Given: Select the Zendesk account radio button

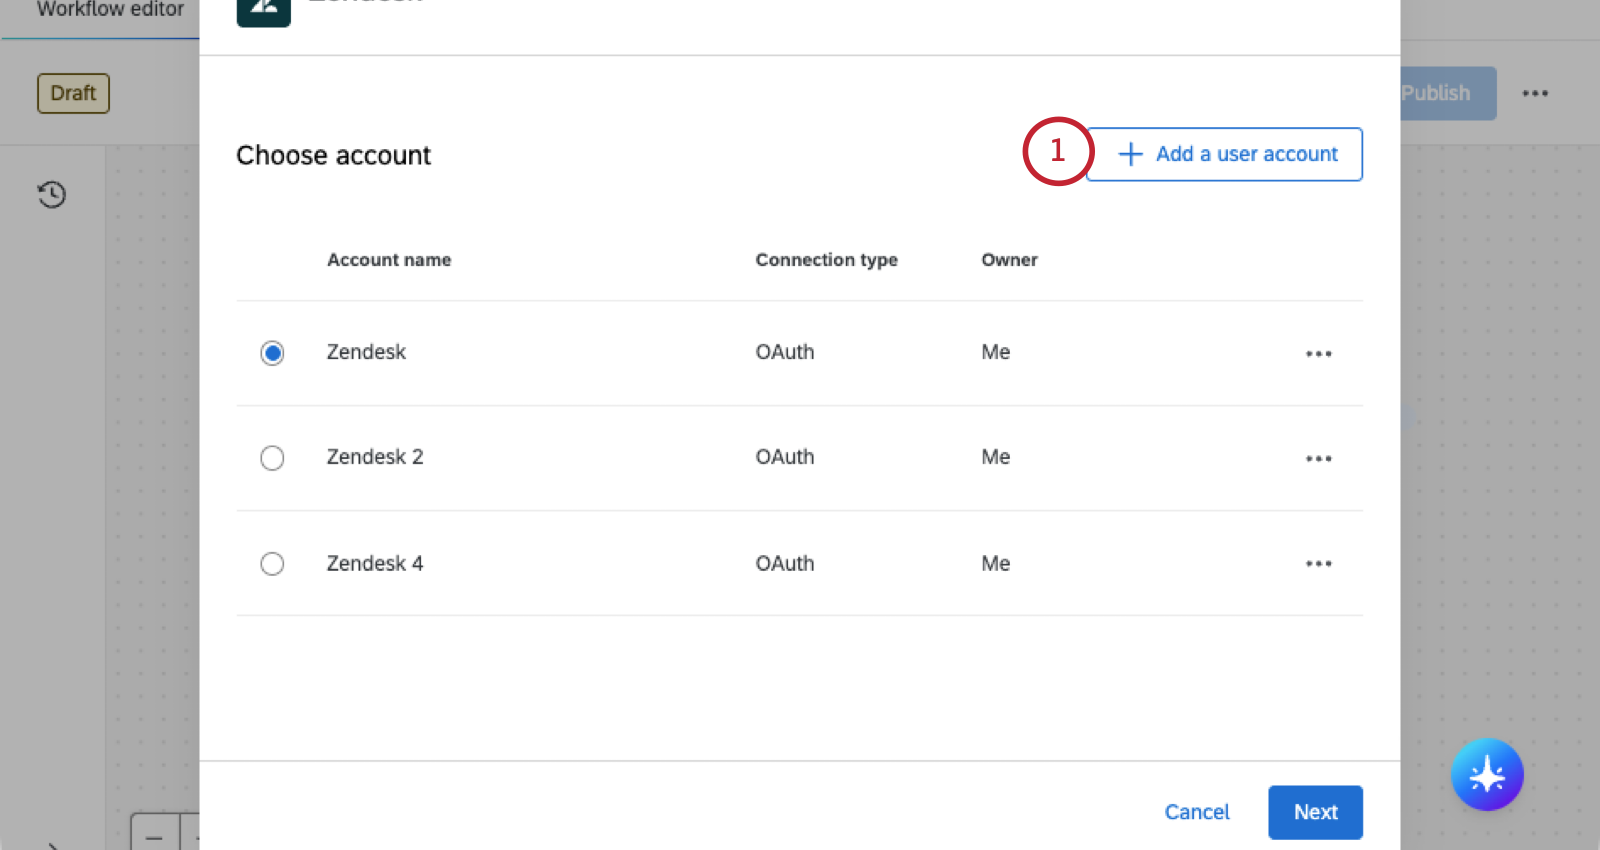Looking at the screenshot, I should (x=272, y=353).
